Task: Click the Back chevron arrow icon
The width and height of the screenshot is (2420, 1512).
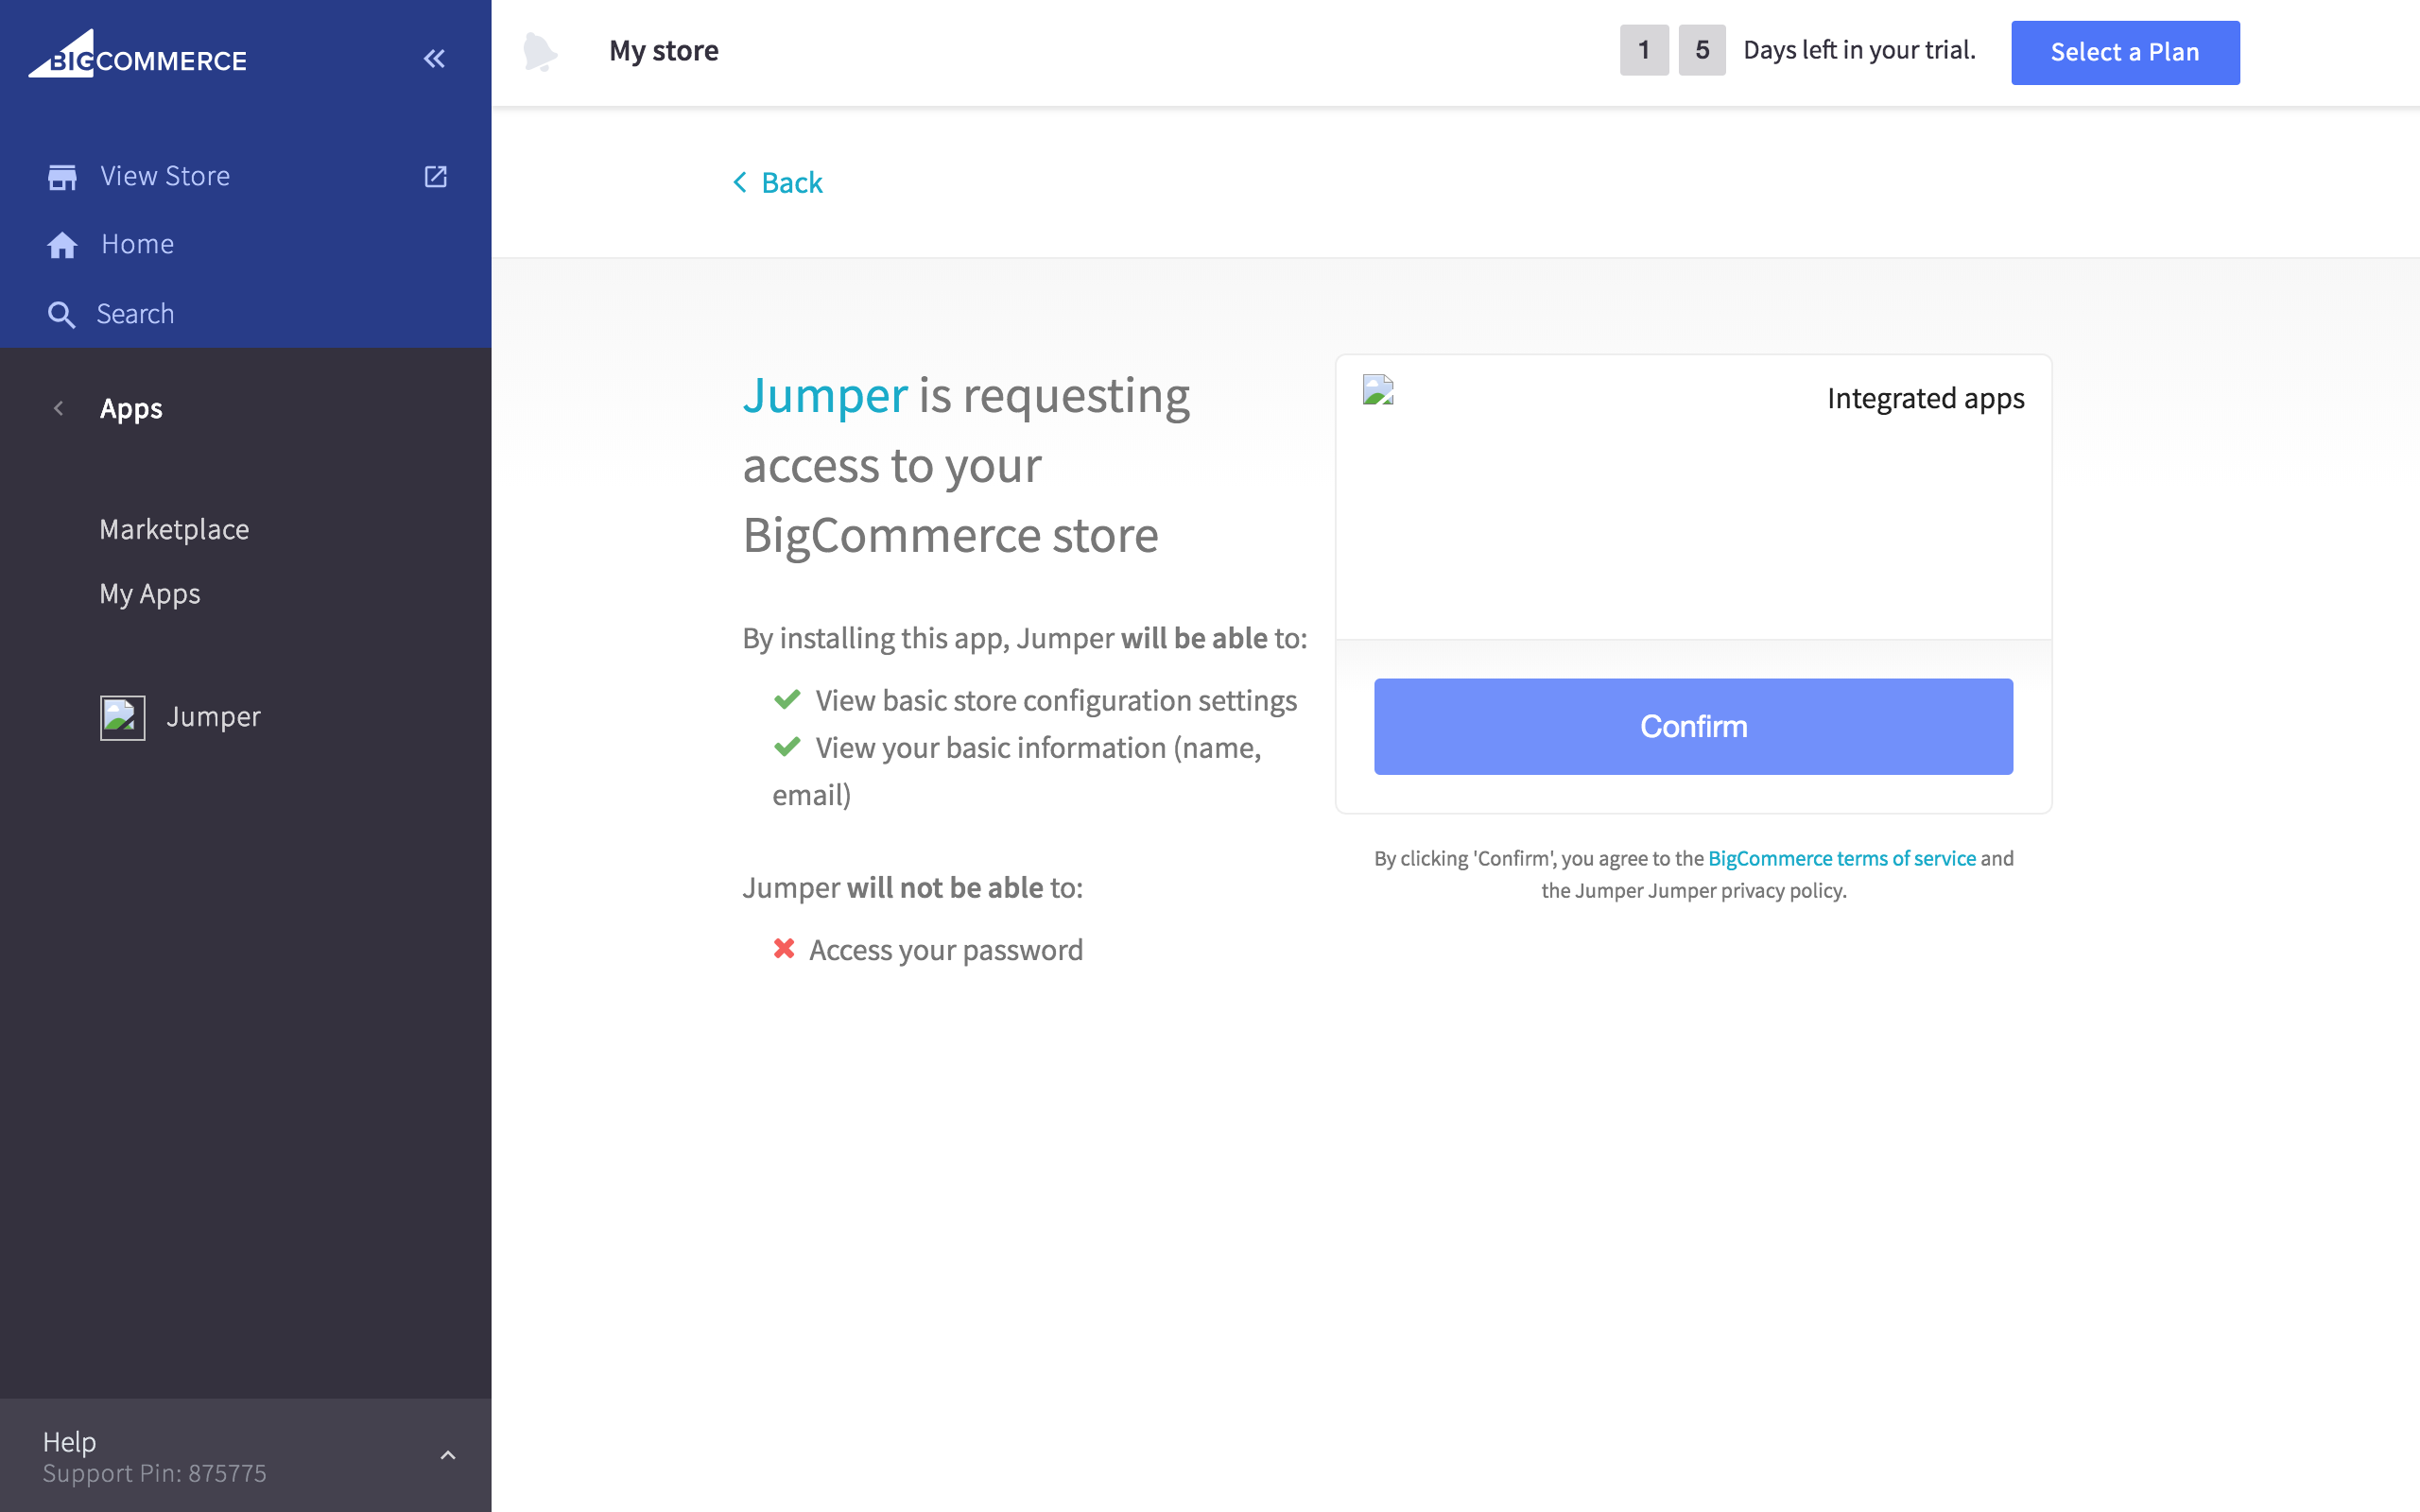Action: point(740,182)
